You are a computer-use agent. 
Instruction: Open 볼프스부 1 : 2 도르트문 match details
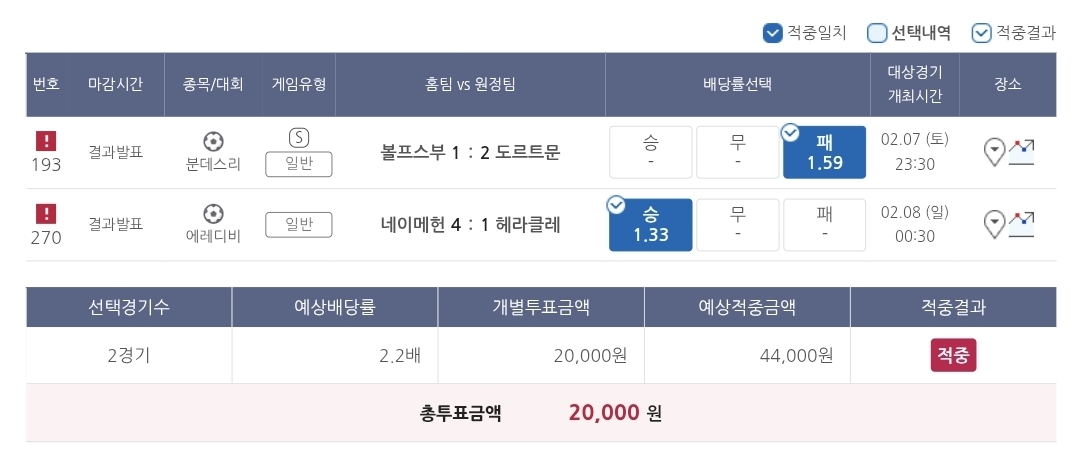(470, 152)
